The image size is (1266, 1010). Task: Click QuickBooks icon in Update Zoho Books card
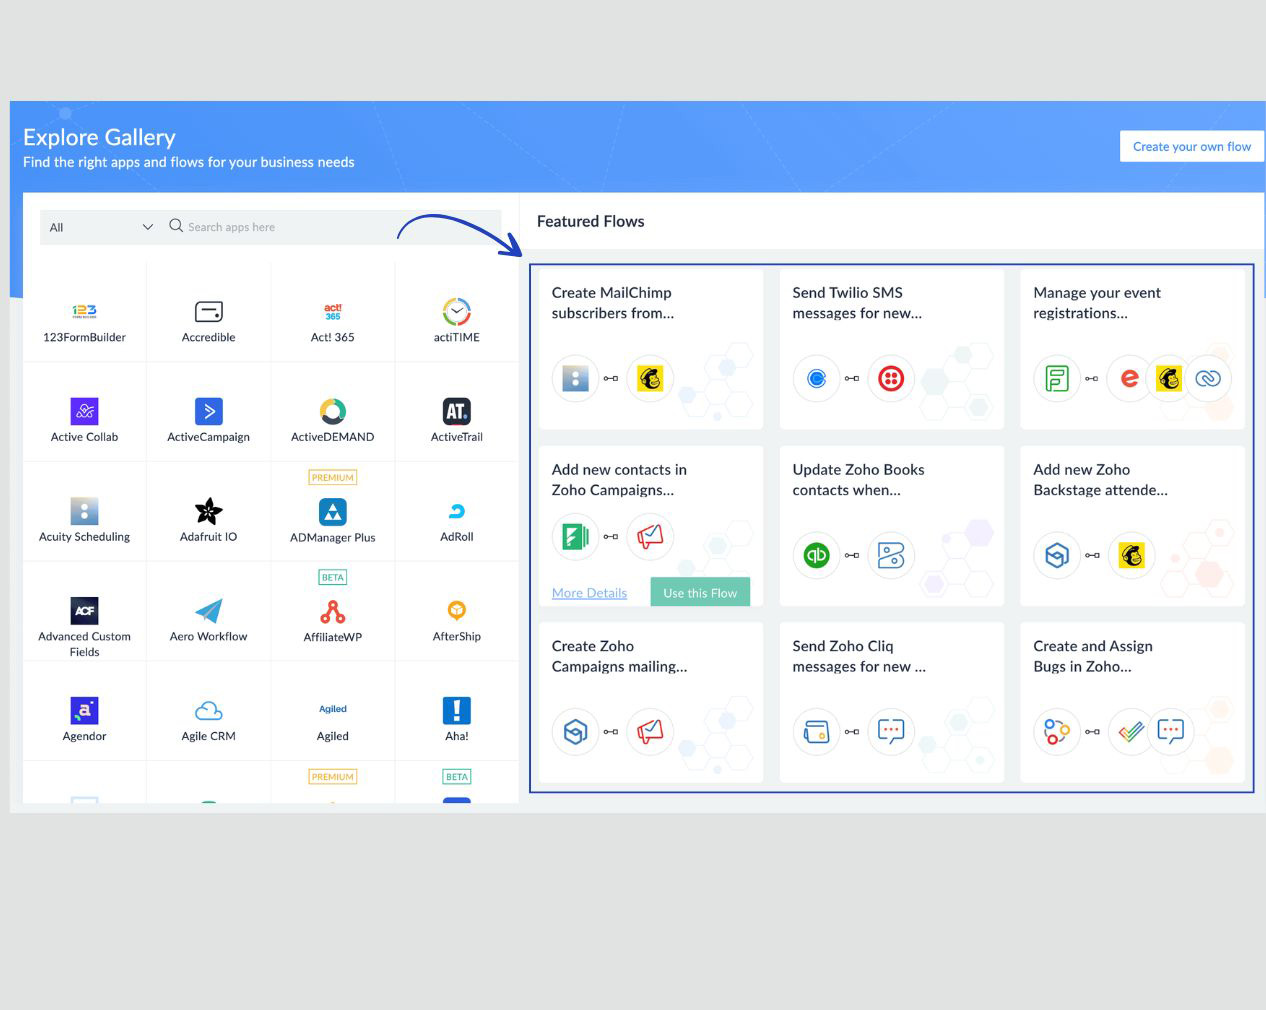pos(816,555)
